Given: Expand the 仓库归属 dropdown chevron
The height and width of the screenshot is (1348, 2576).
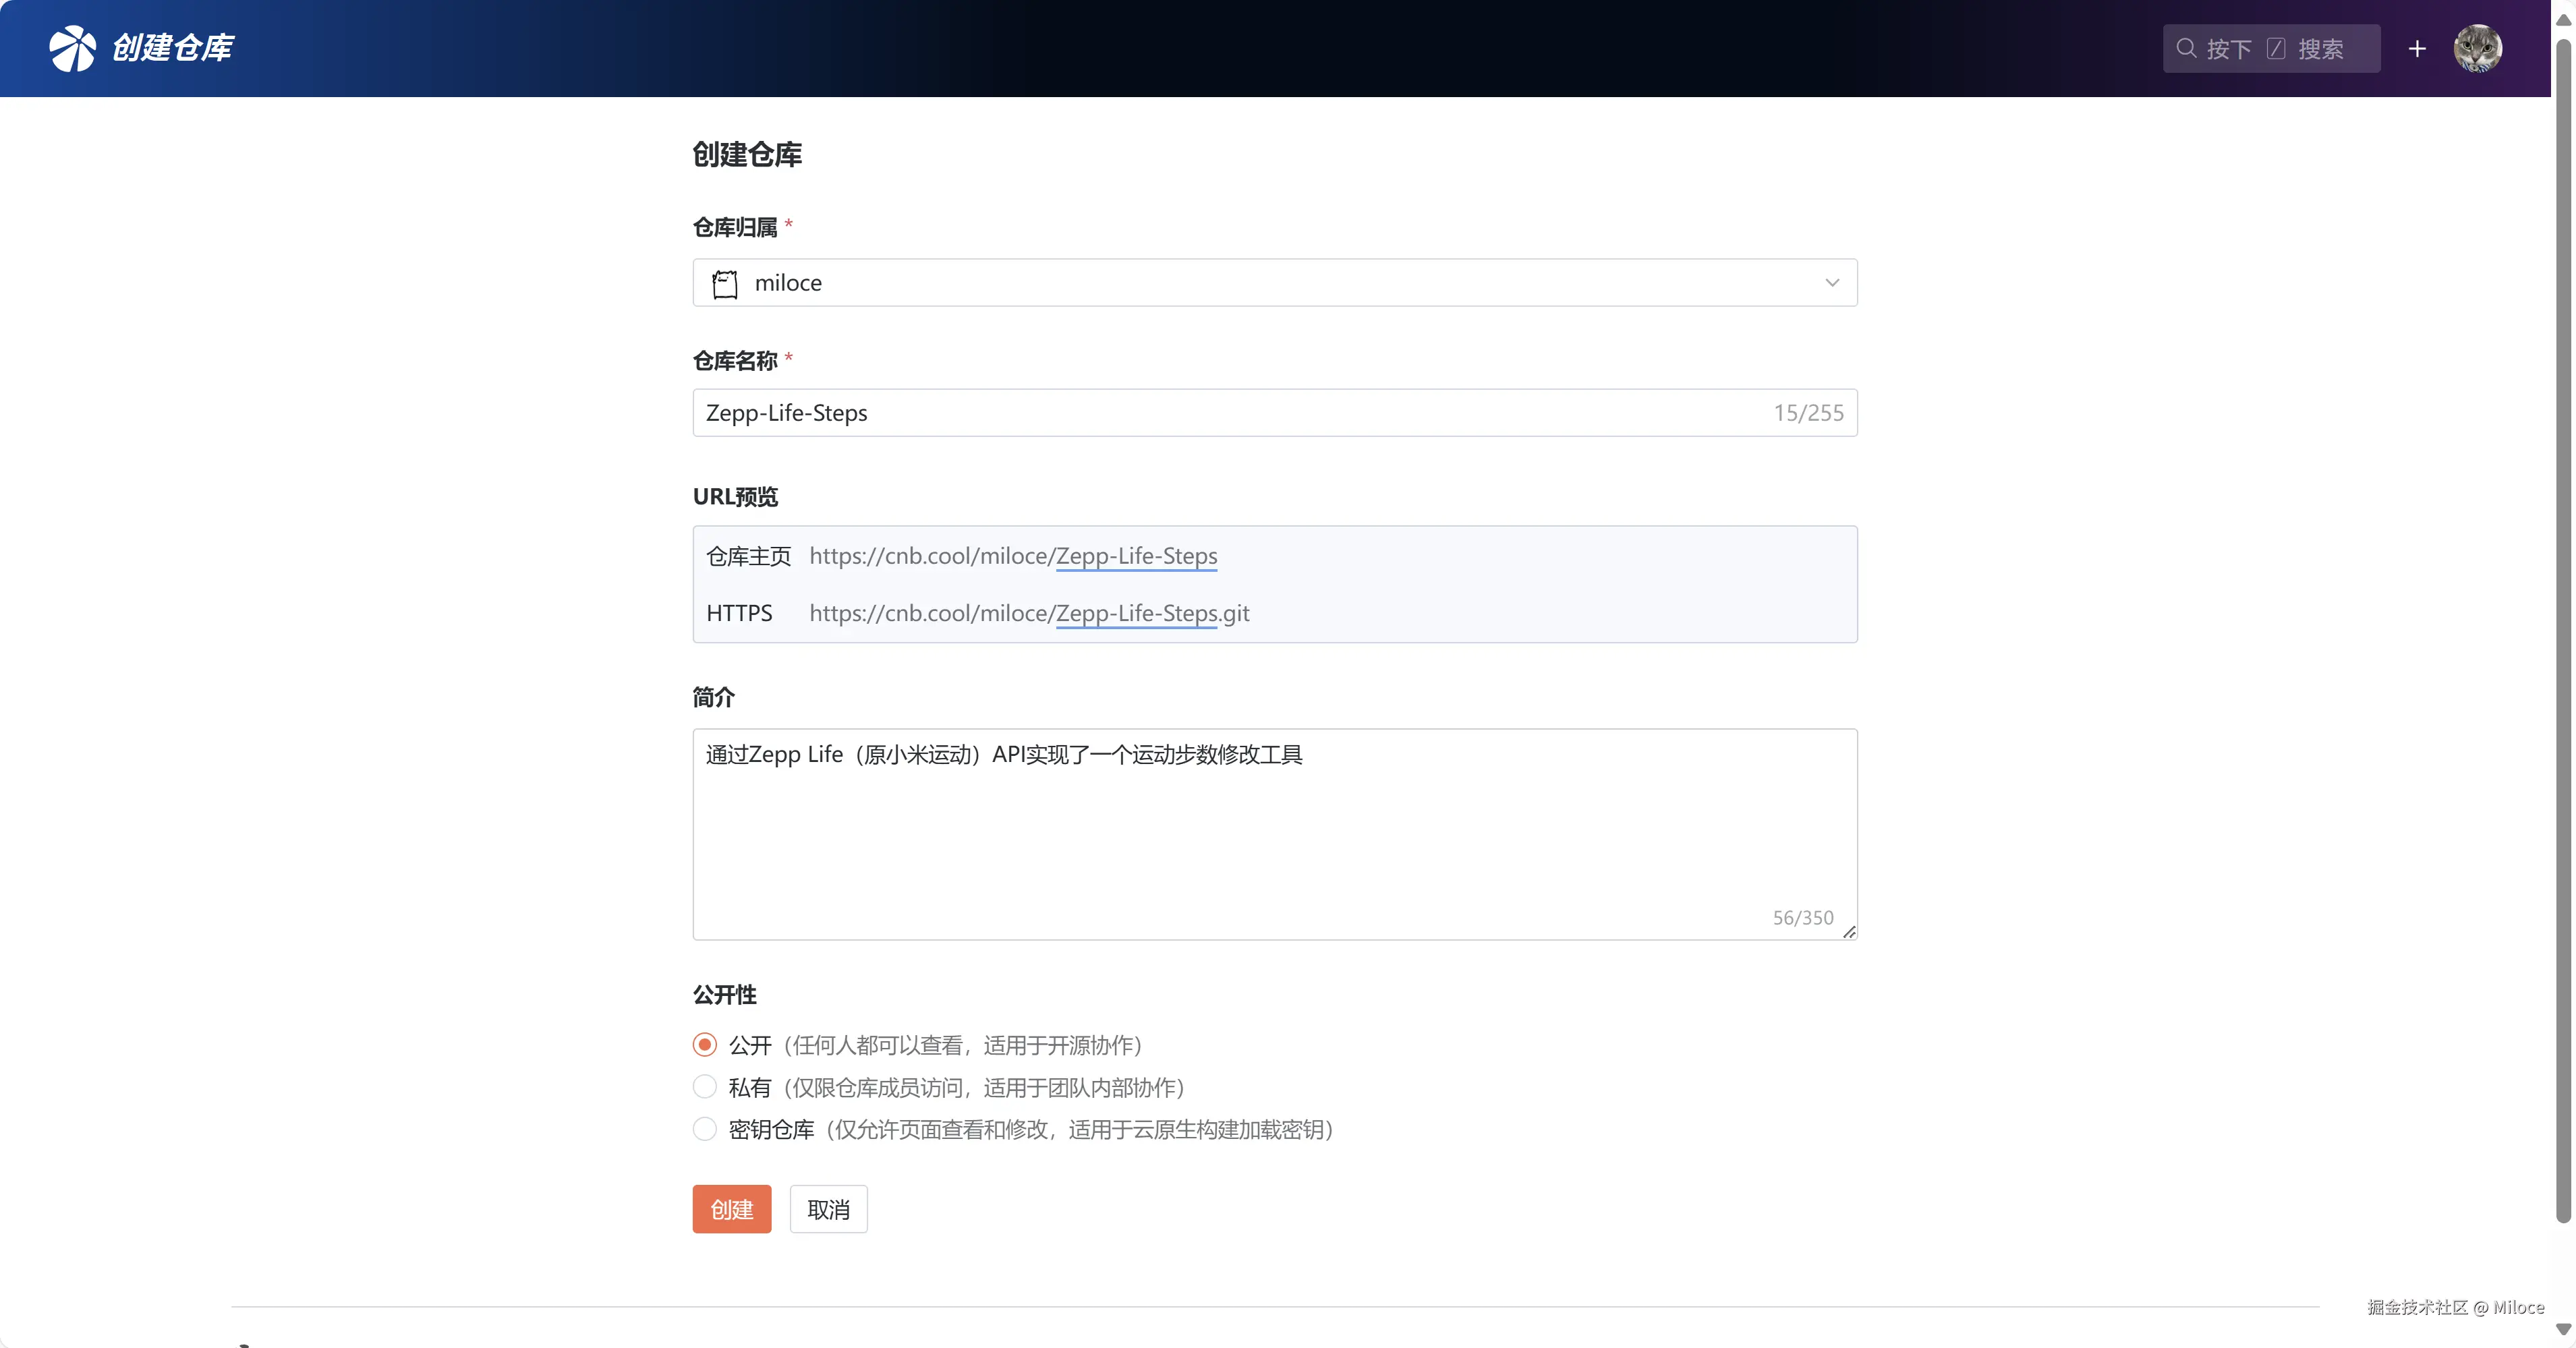Looking at the screenshot, I should point(1832,283).
